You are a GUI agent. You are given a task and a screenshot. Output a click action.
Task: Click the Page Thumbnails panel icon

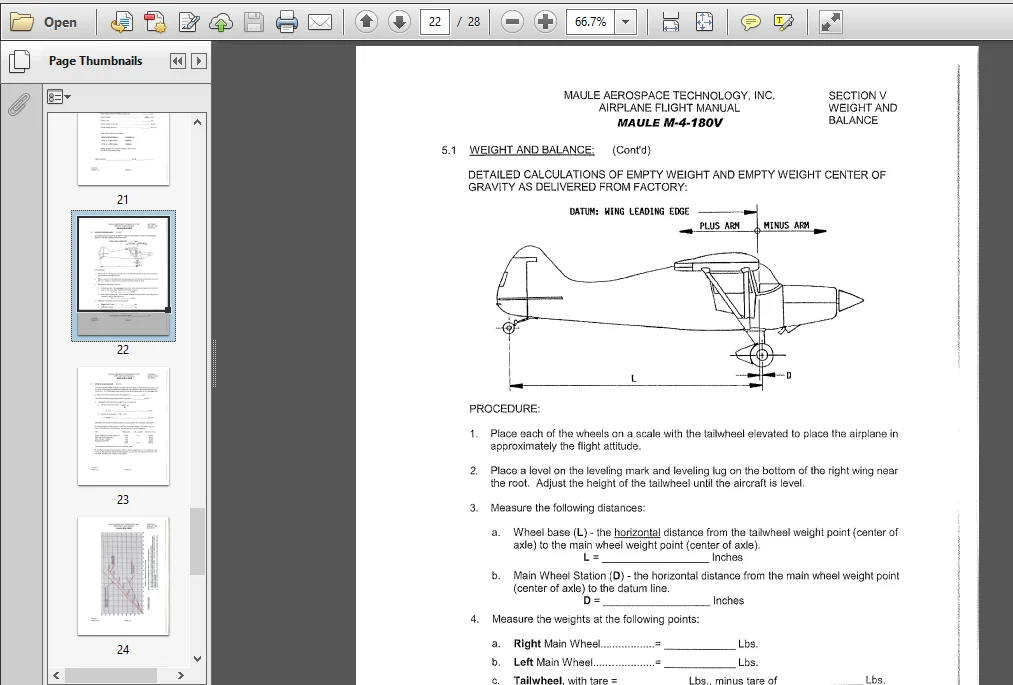[x=19, y=61]
